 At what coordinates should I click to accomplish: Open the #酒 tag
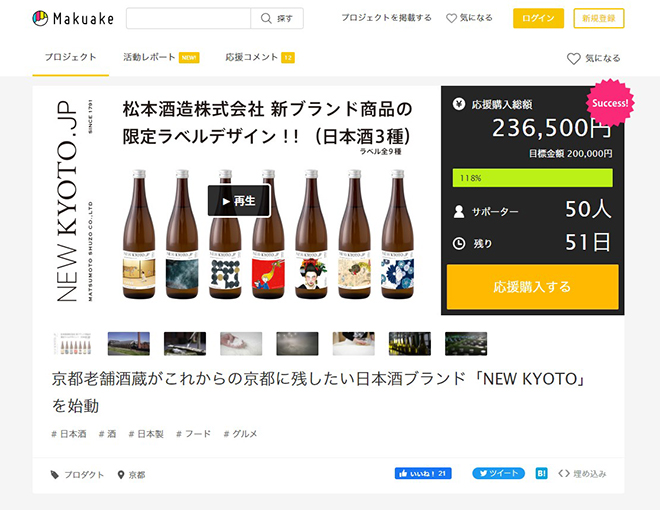tap(107, 434)
